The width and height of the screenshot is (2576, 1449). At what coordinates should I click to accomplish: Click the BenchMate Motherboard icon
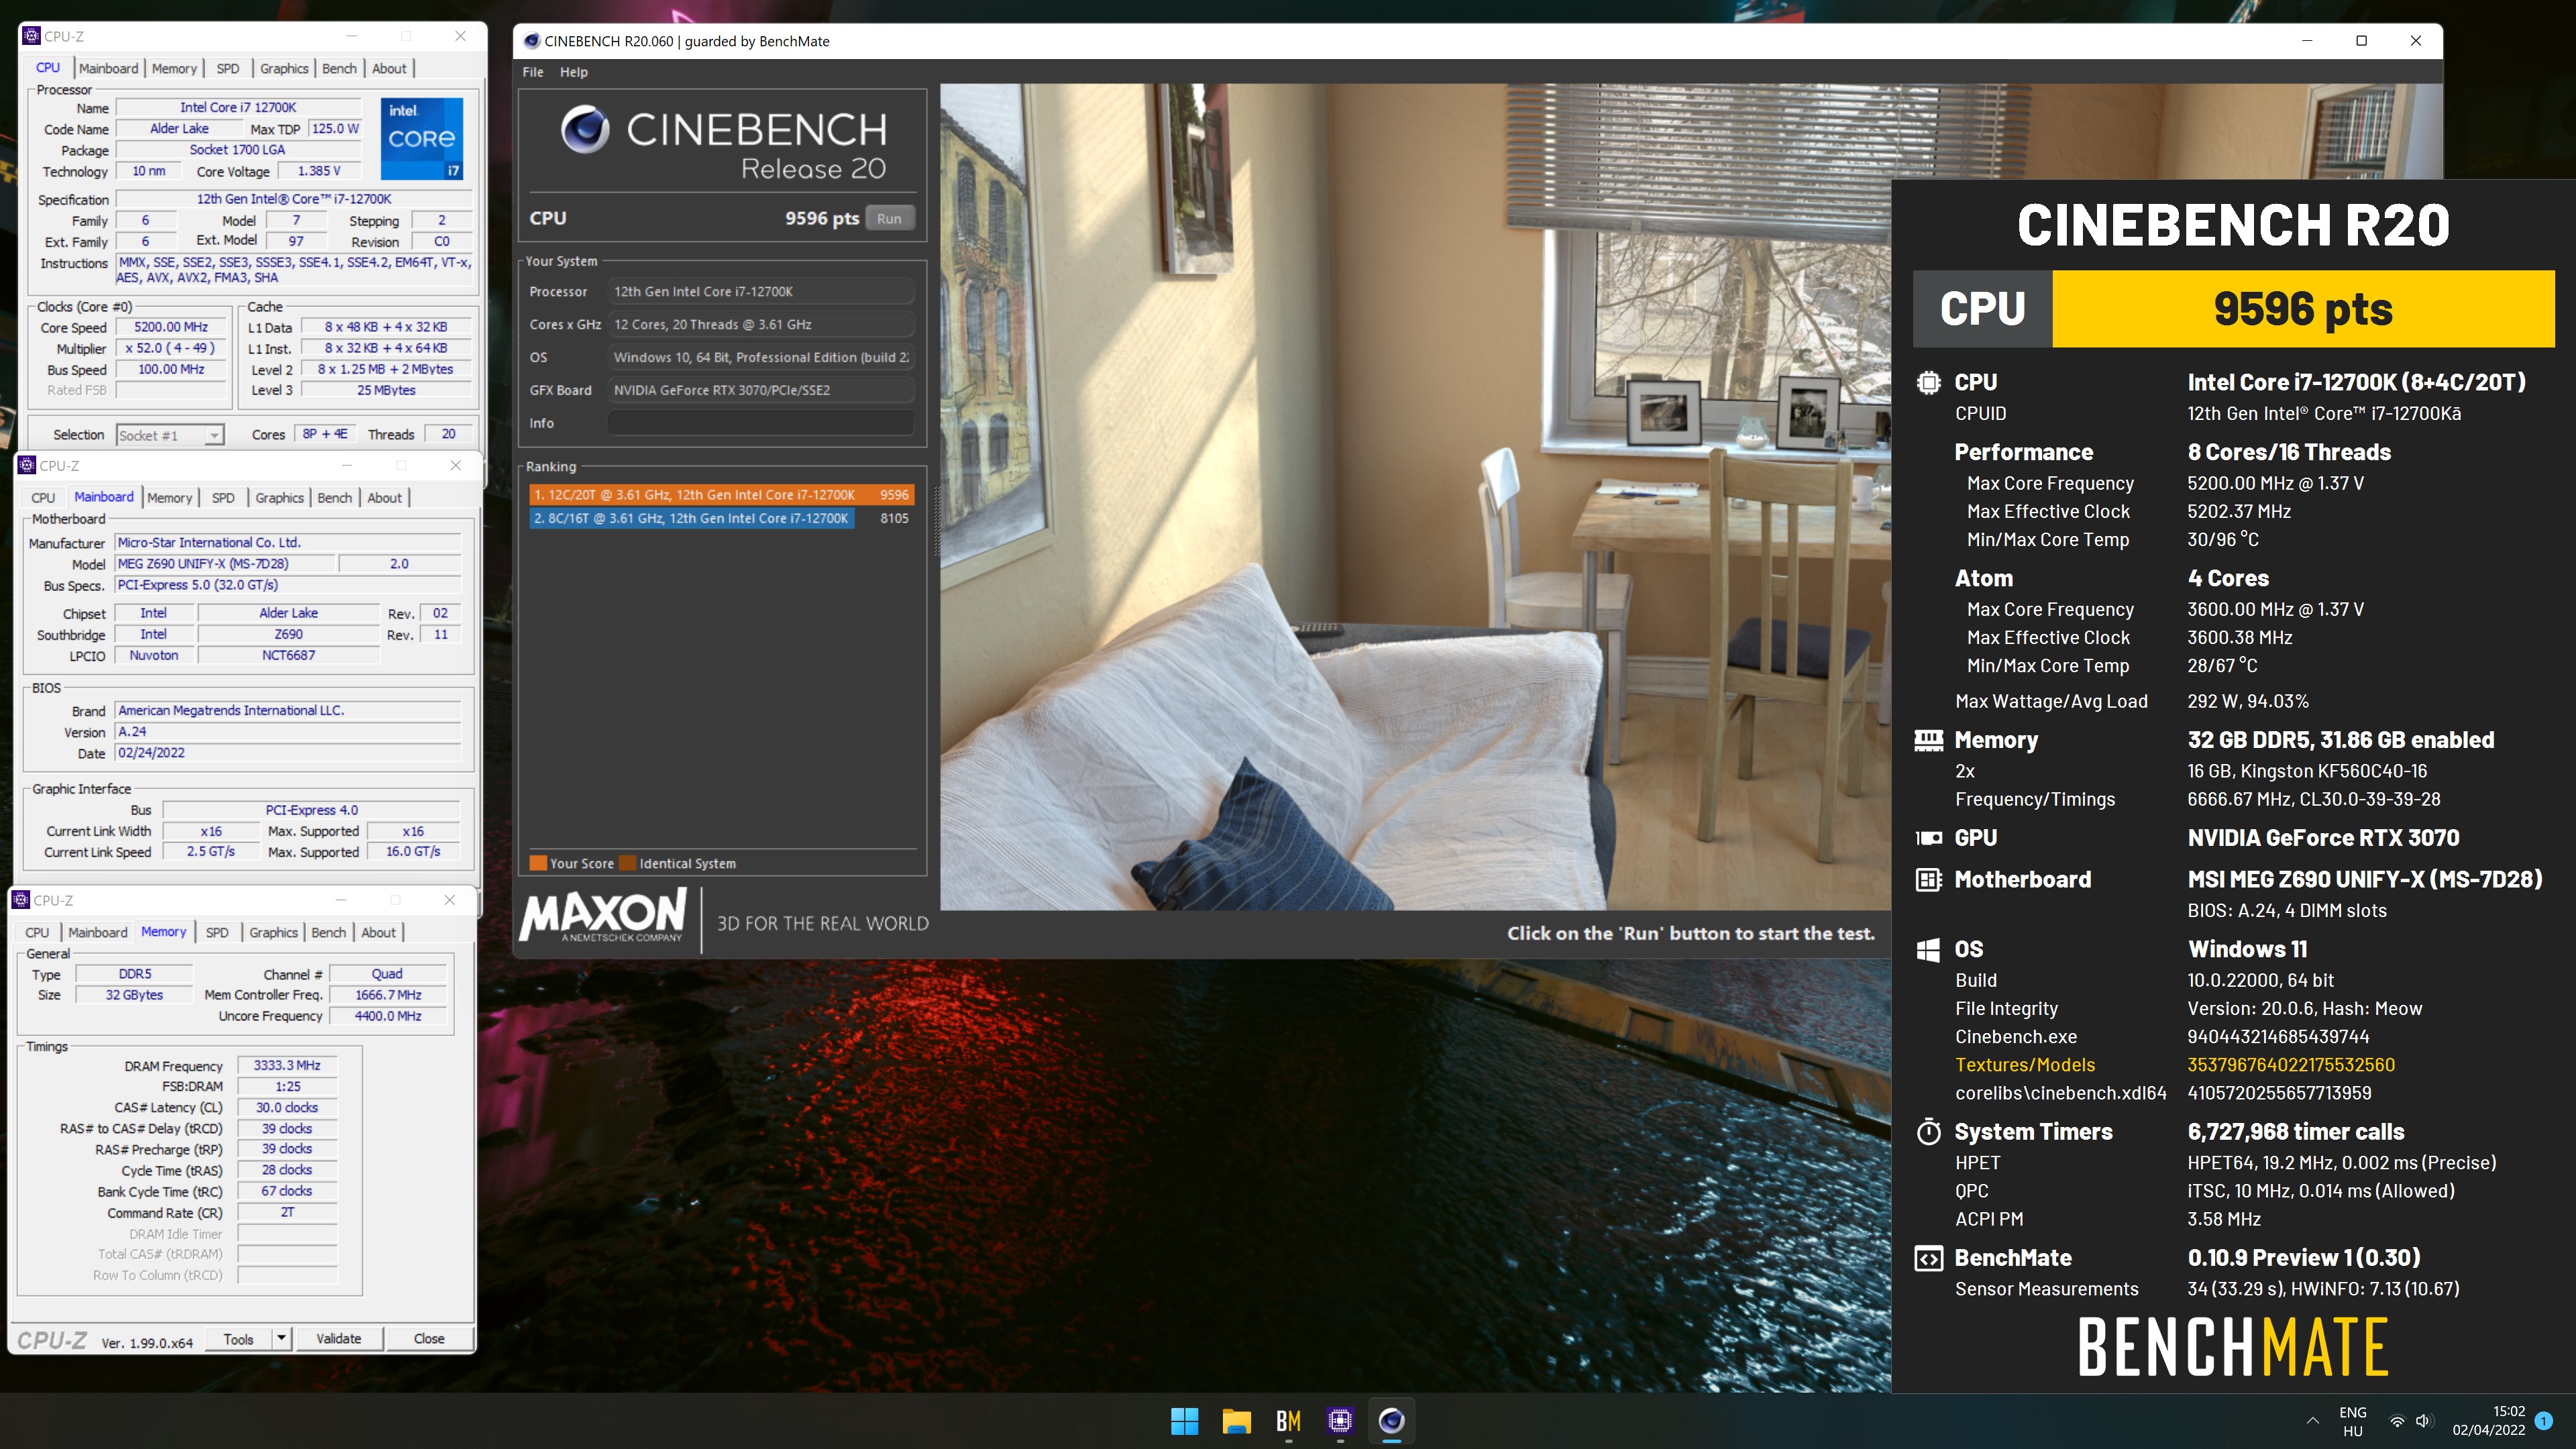[x=1928, y=880]
